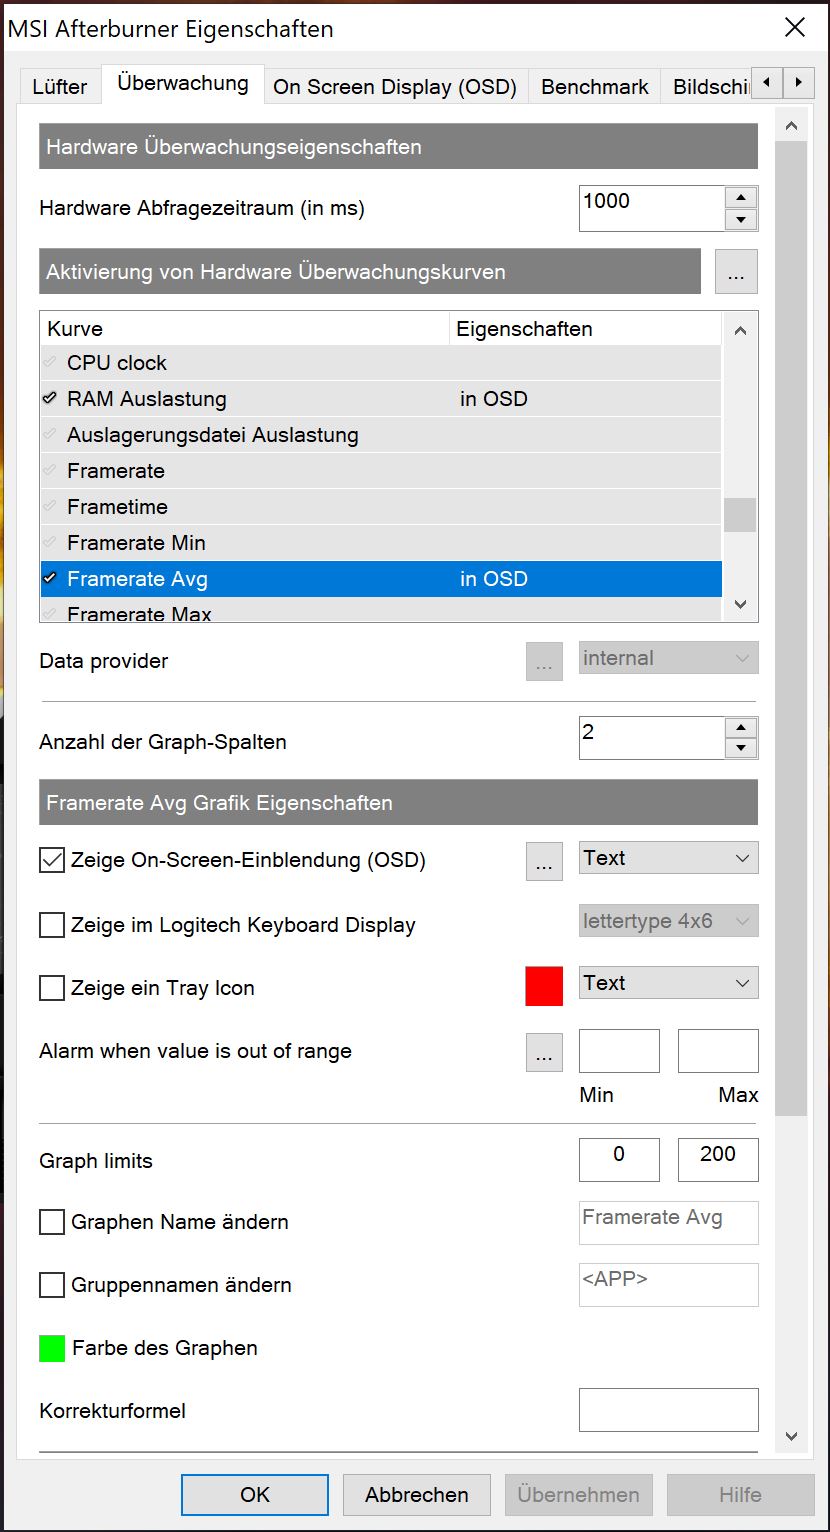The image size is (830, 1532).
Task: Click the Abbrechen button
Action: [417, 1494]
